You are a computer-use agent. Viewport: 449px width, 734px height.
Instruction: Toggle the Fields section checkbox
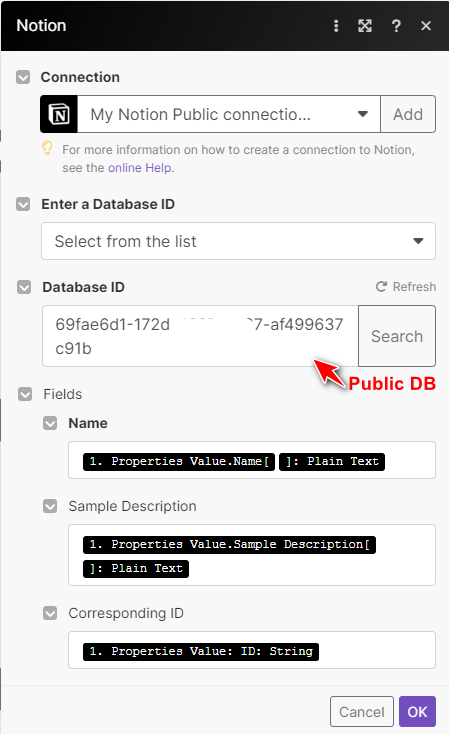(x=25, y=394)
